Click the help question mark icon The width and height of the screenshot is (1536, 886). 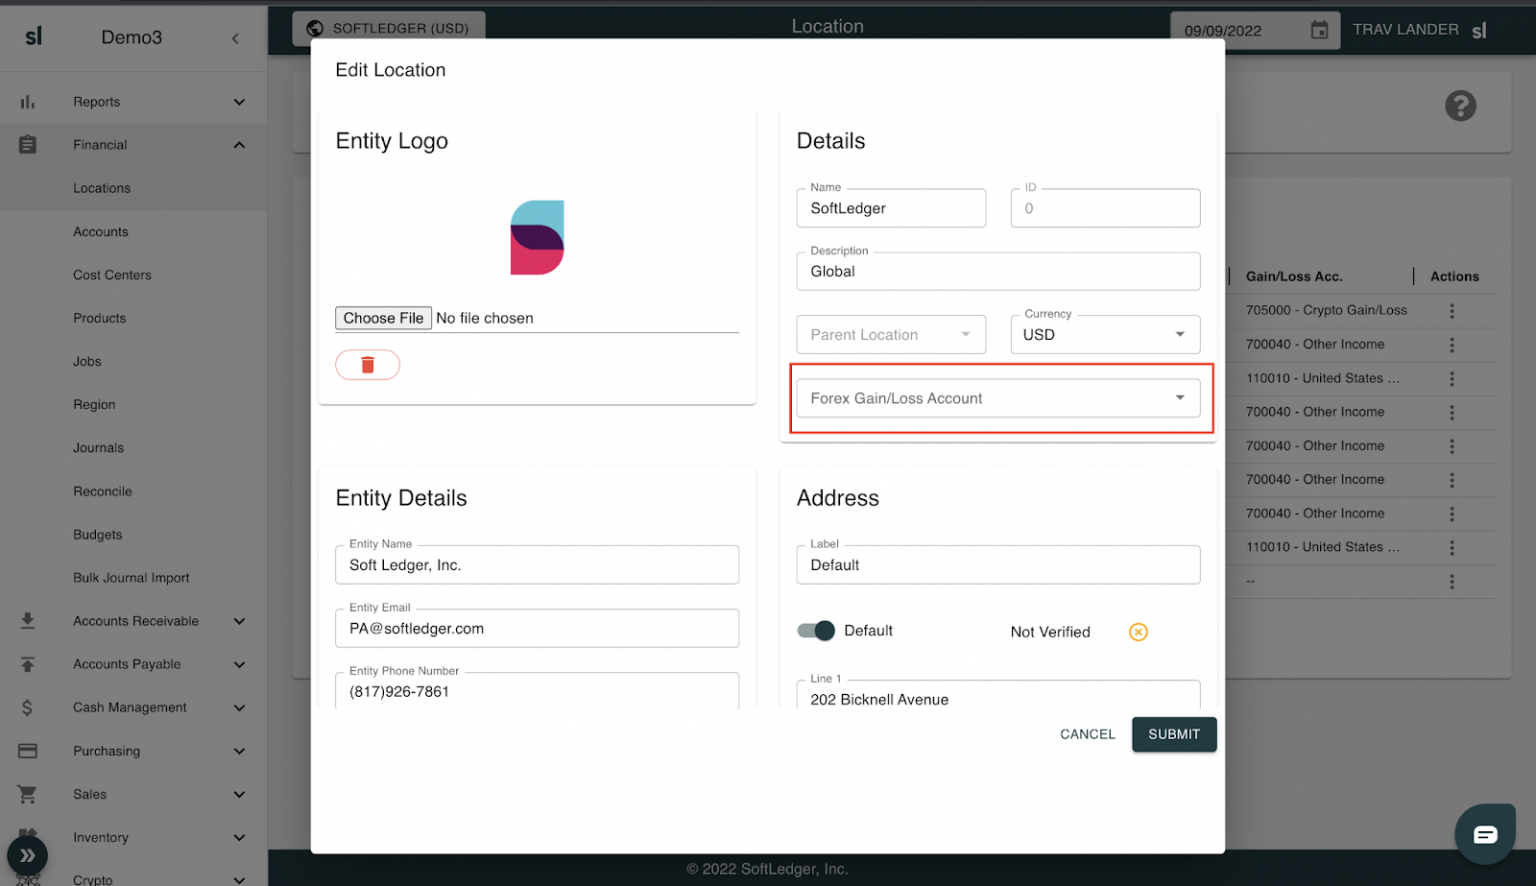pyautogui.click(x=1460, y=106)
